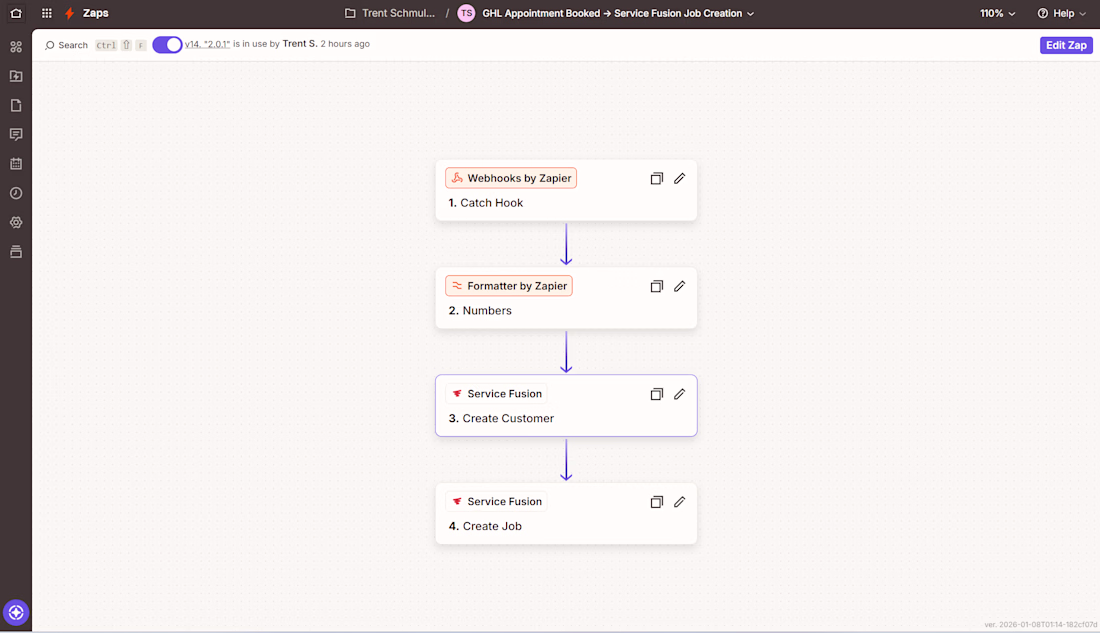This screenshot has height=633, width=1100.
Task: Open the sidebar calendar icon
Action: click(x=16, y=164)
